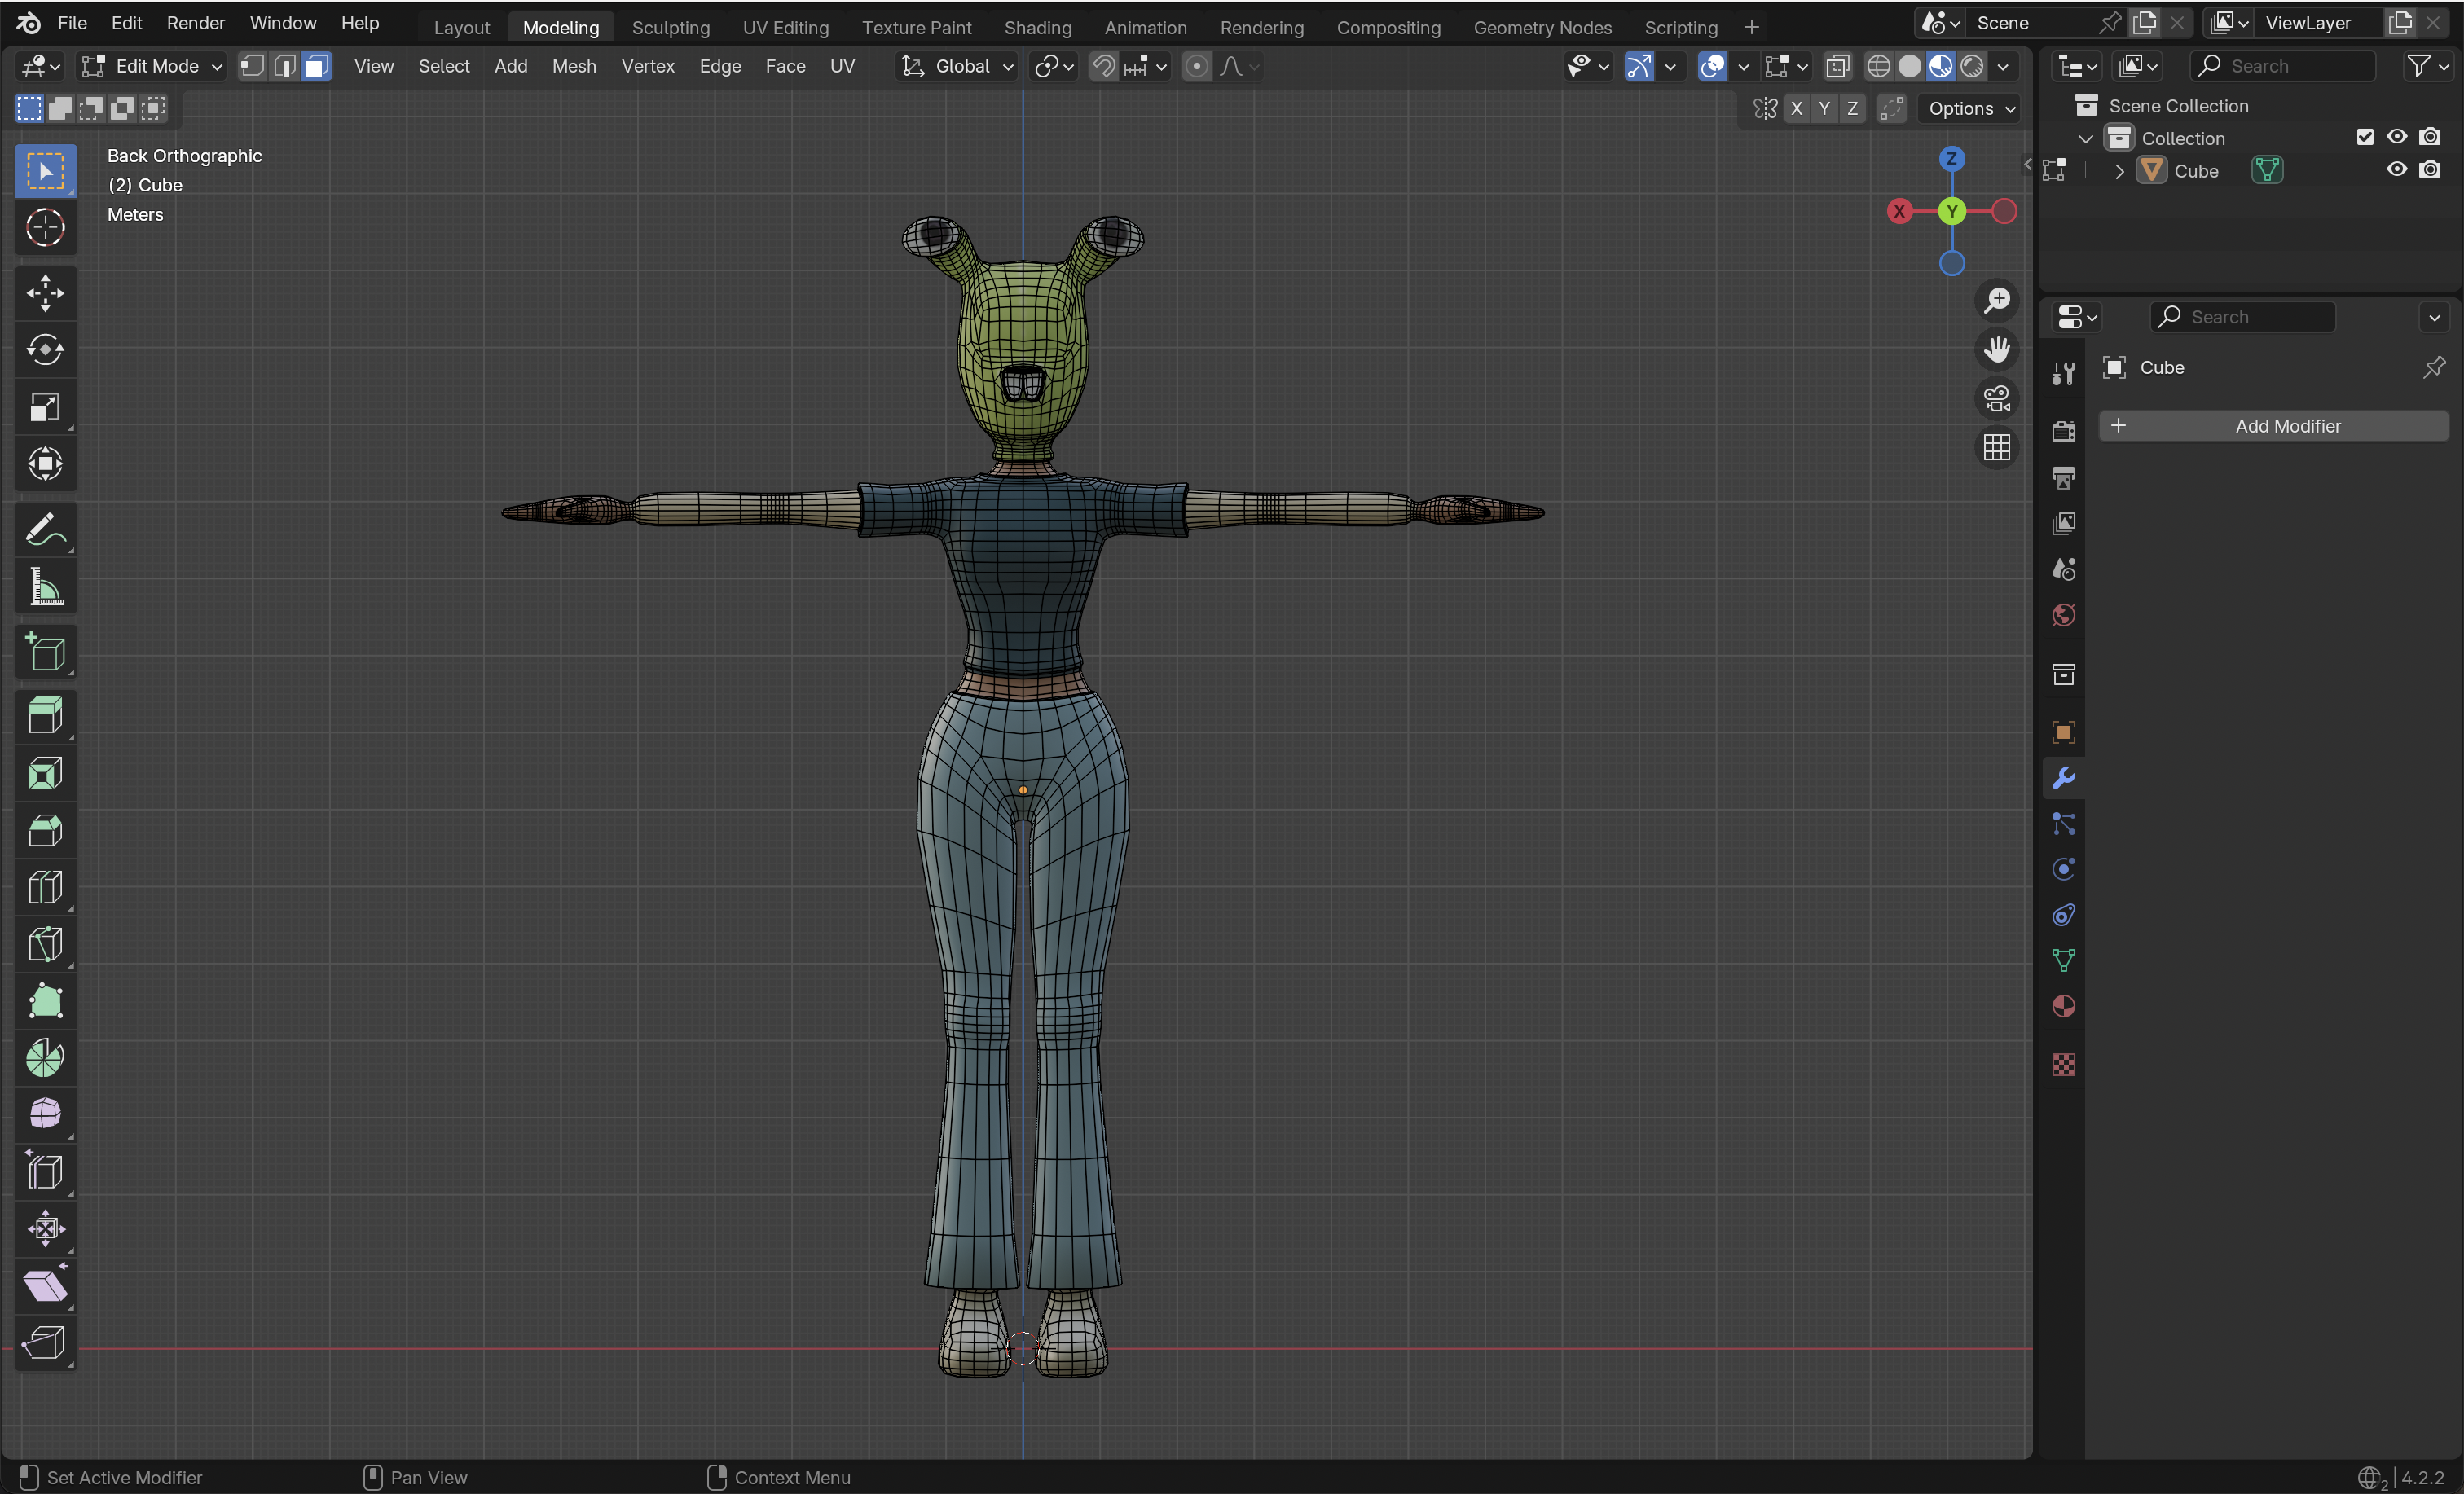
Task: Choose the Annotate pencil tool
Action: tap(45, 530)
